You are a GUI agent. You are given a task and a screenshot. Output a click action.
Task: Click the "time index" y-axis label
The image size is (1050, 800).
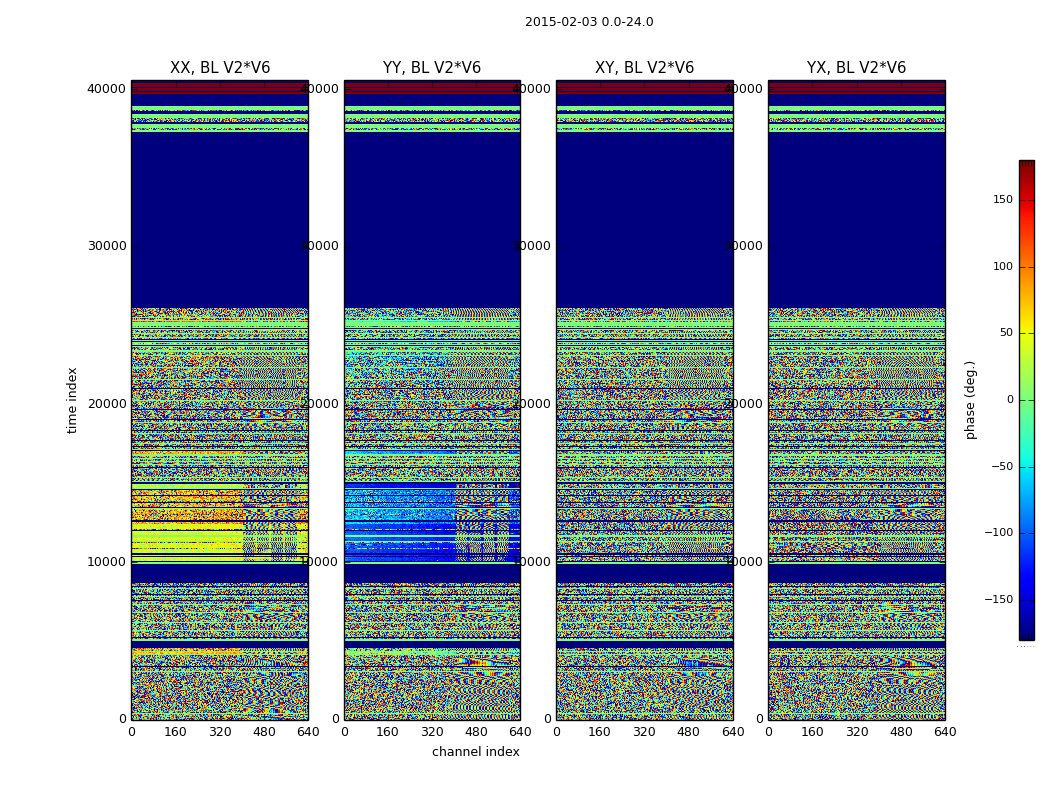click(x=72, y=400)
